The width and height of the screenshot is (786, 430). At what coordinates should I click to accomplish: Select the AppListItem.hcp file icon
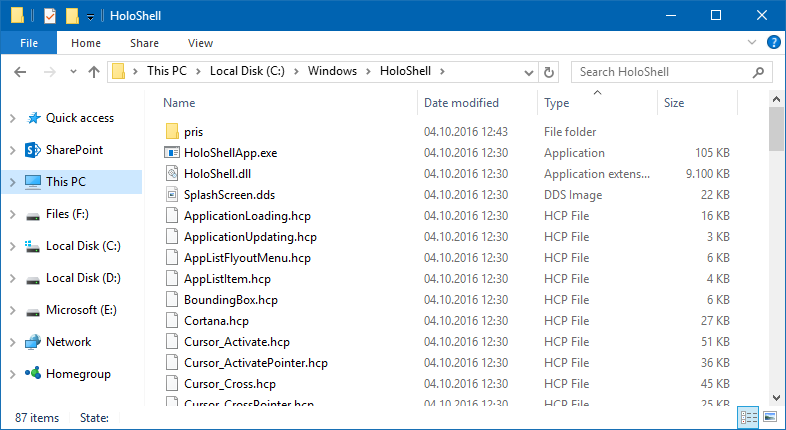coord(172,279)
